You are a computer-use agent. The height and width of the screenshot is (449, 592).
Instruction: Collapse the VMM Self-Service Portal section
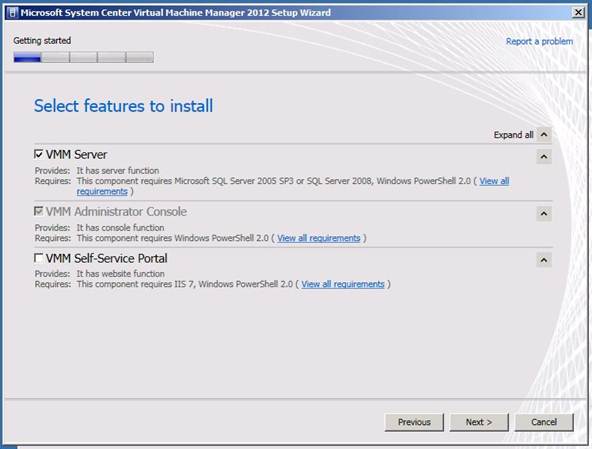(544, 260)
